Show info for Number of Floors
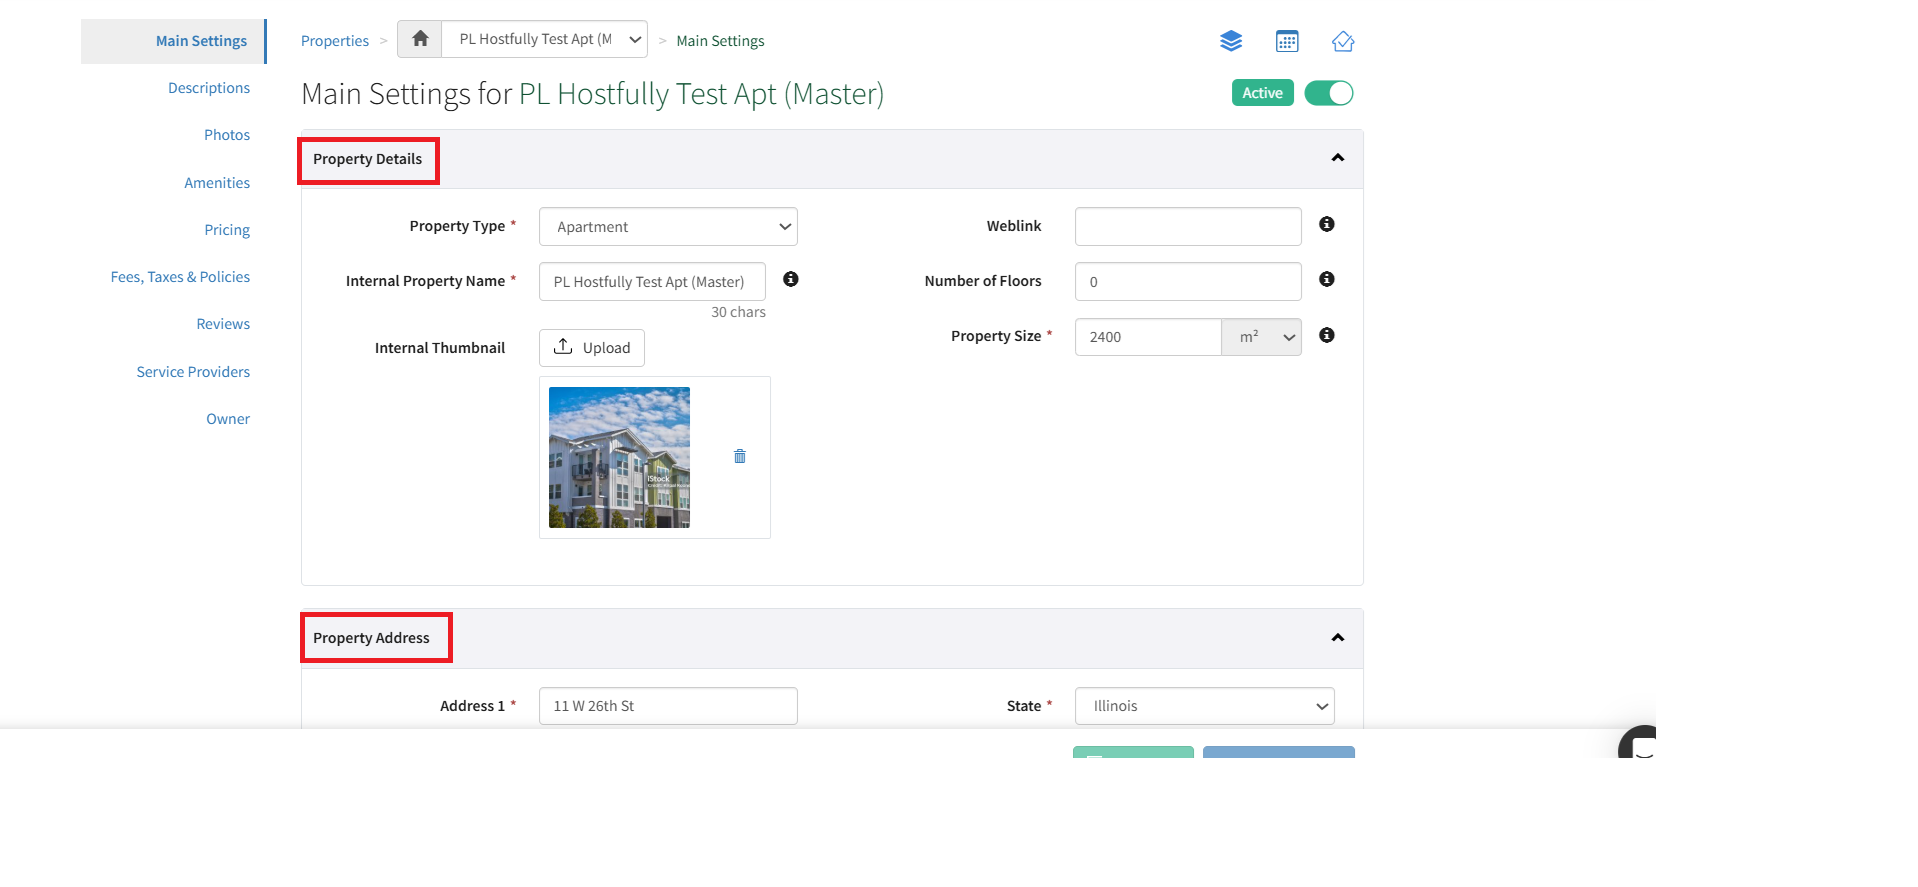 tap(1327, 280)
